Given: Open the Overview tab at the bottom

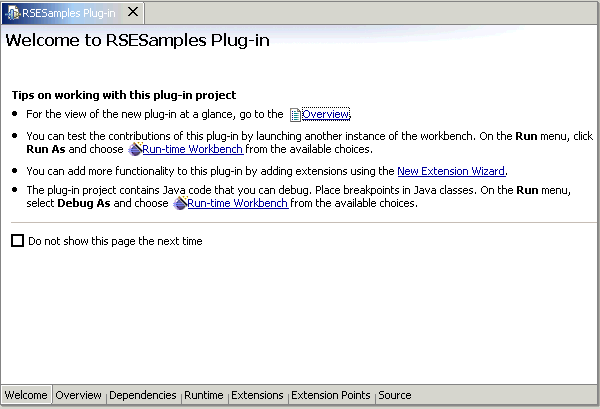Looking at the screenshot, I should (78, 396).
